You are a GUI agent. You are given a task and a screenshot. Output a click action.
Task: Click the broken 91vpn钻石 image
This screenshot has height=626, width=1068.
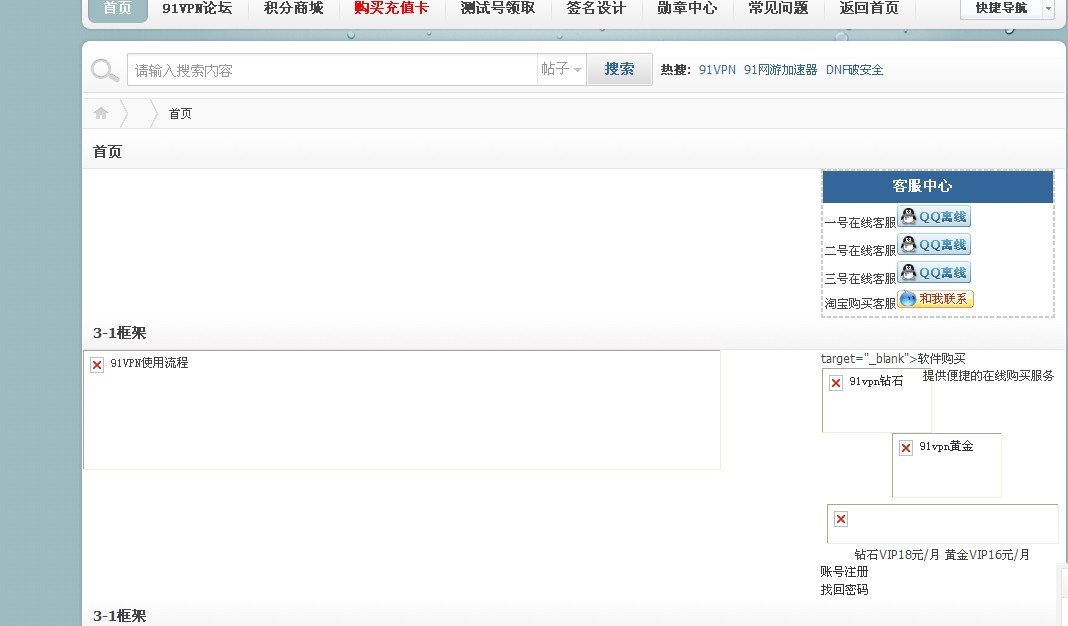(x=877, y=401)
